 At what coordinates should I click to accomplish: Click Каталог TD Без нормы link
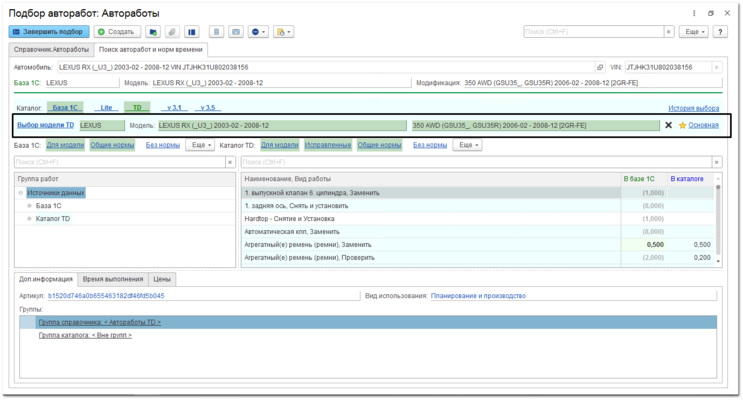tap(430, 145)
